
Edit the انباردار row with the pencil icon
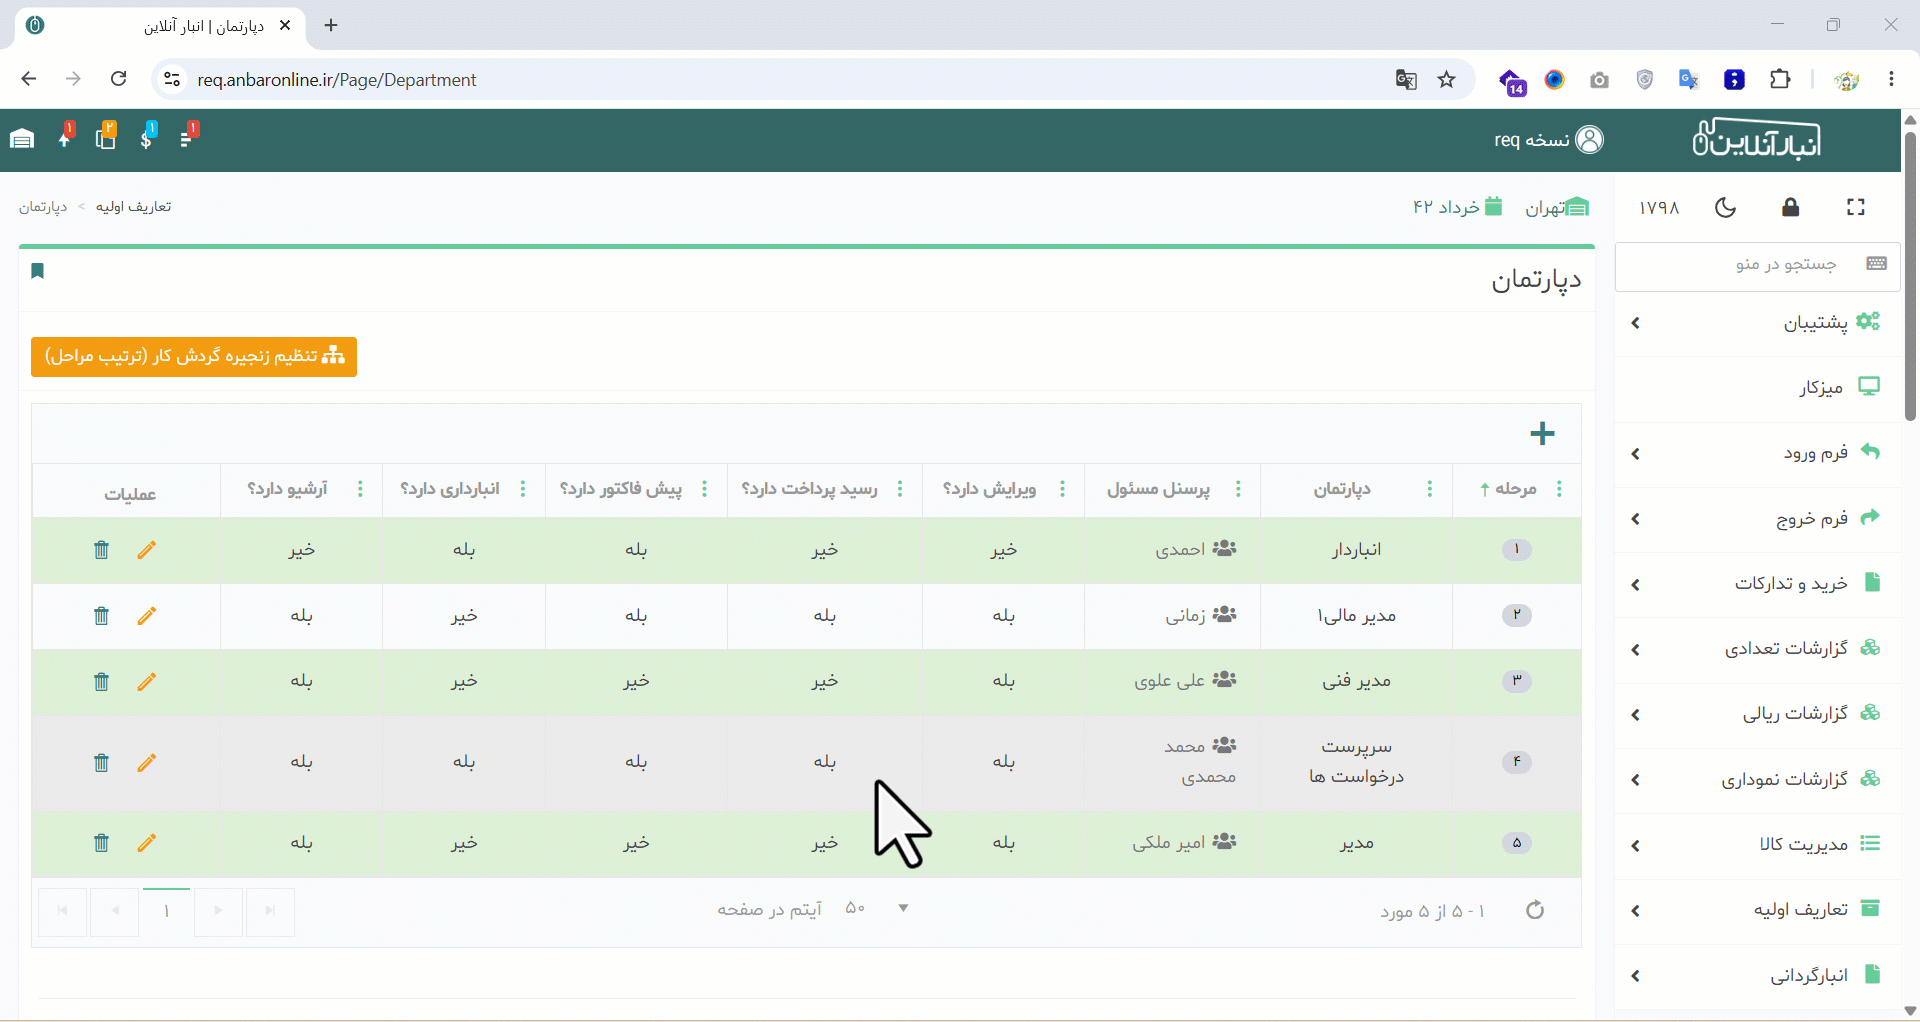click(x=147, y=550)
